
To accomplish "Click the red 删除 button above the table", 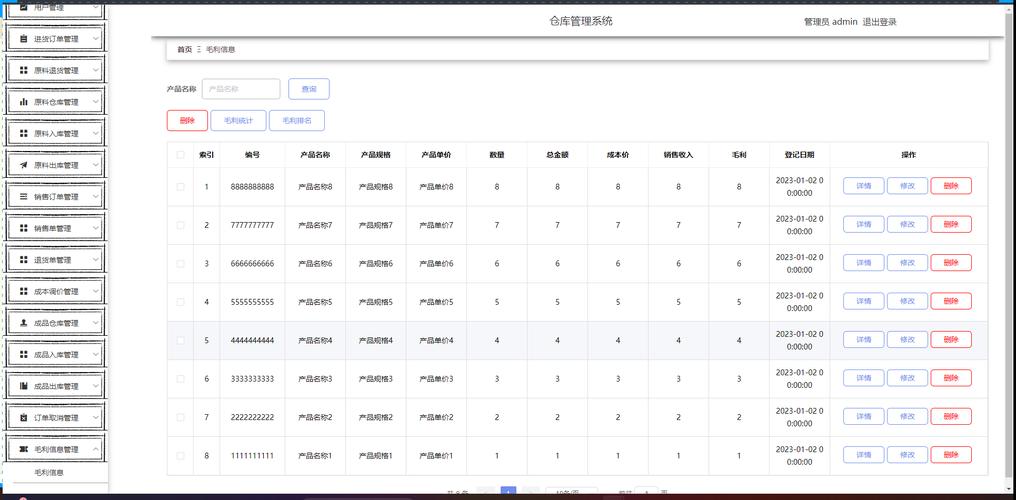I will (x=187, y=120).
